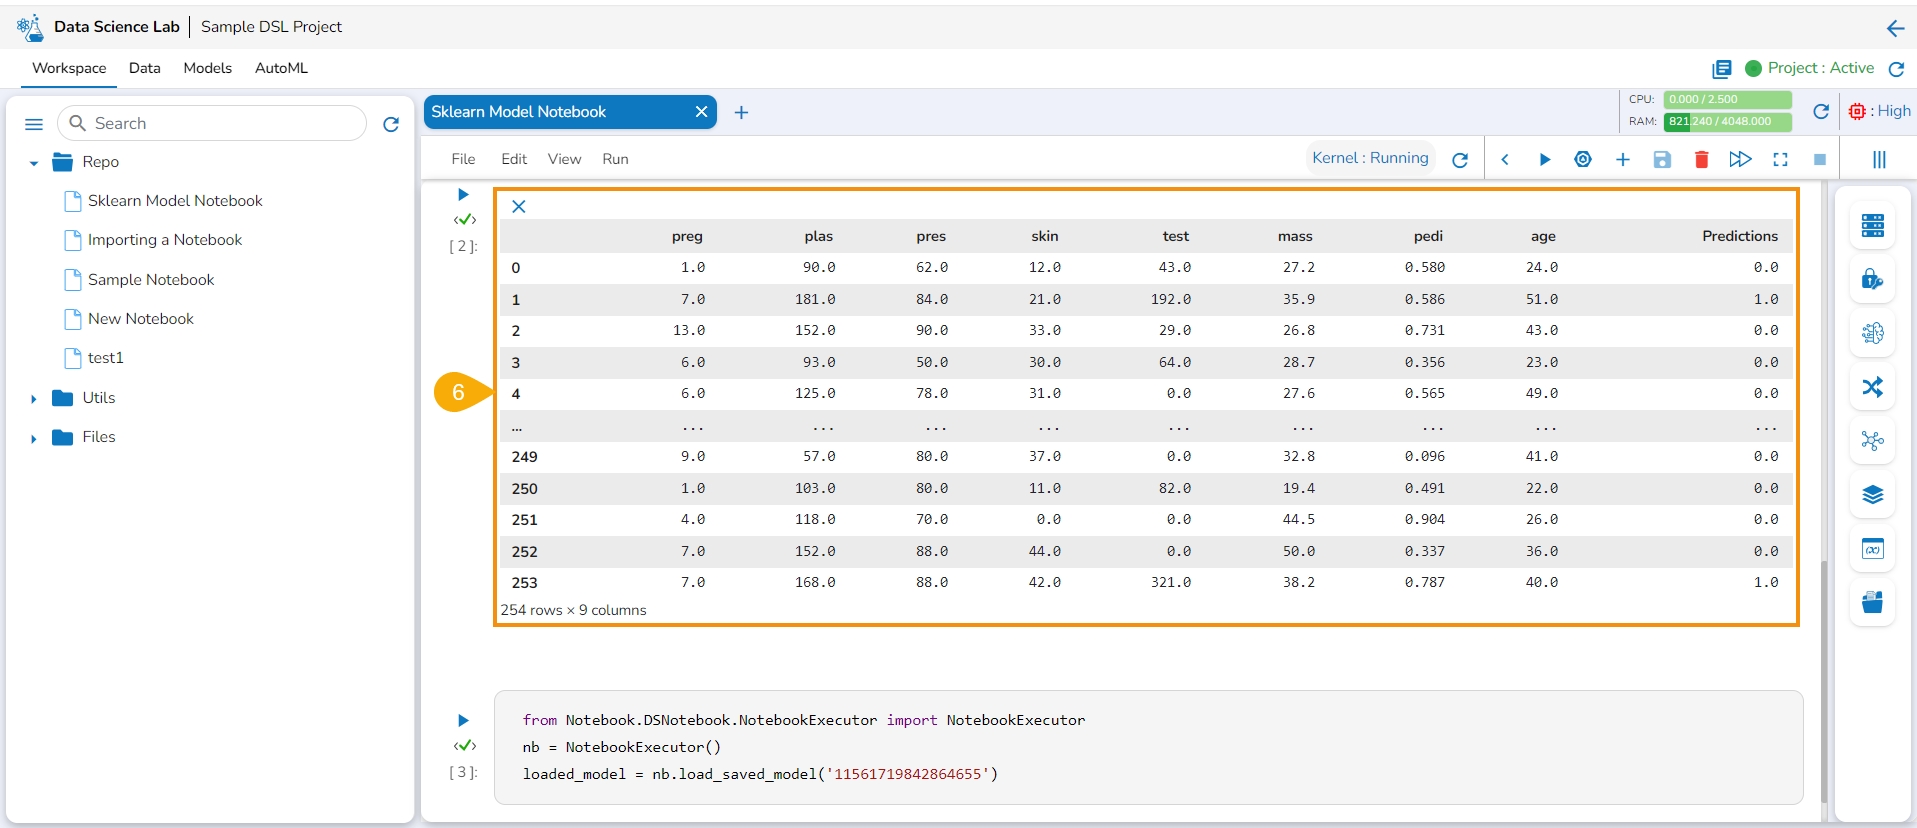The width and height of the screenshot is (1917, 828).
Task: Click the Search input field
Action: (225, 124)
